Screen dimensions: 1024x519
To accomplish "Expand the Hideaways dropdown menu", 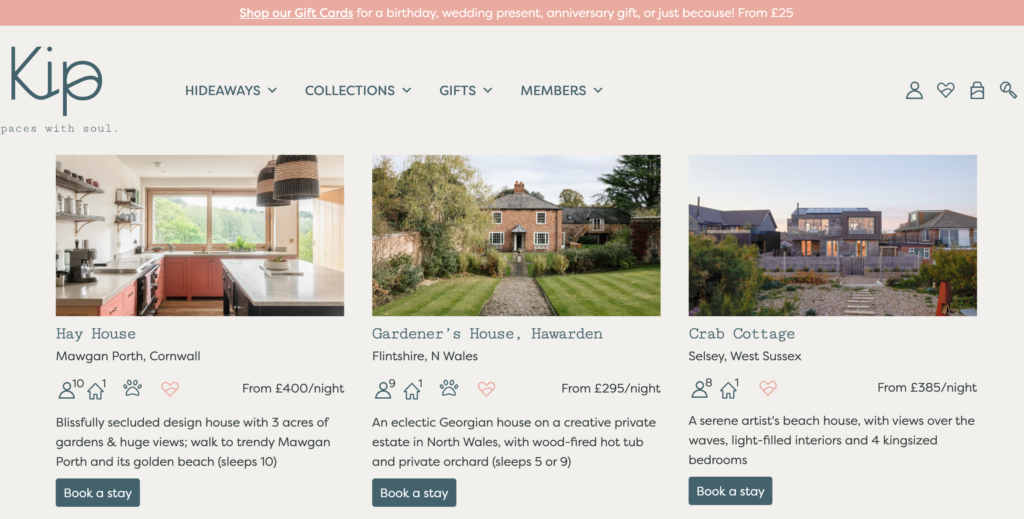I will click(x=231, y=90).
